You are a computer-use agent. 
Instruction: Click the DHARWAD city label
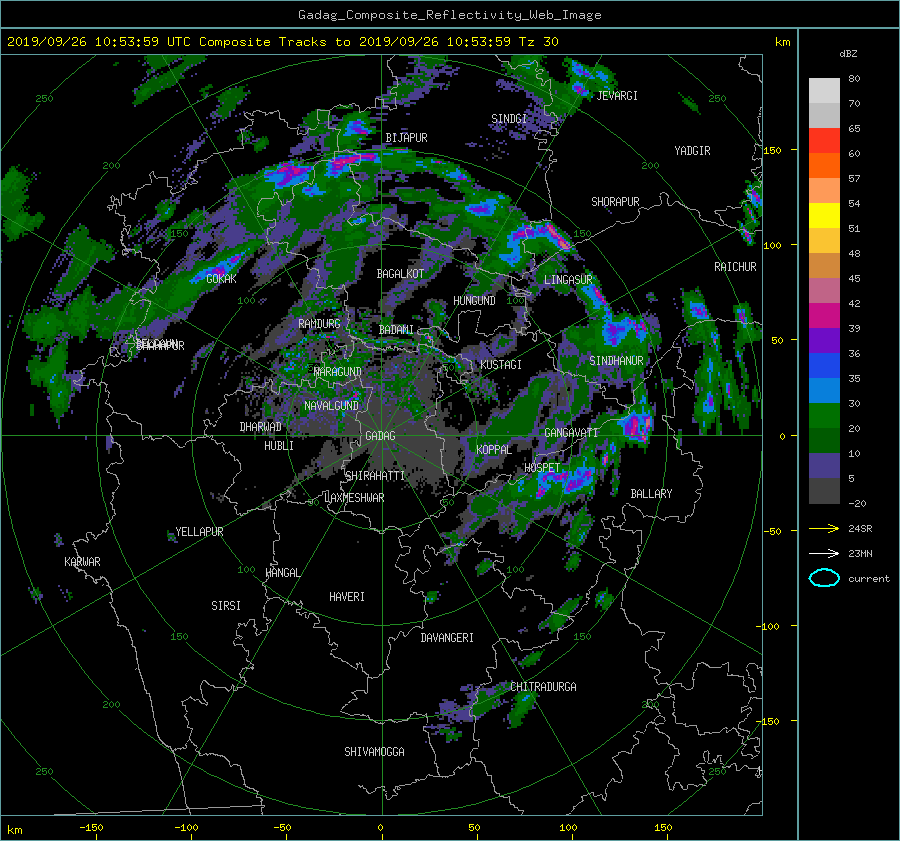pyautogui.click(x=261, y=427)
